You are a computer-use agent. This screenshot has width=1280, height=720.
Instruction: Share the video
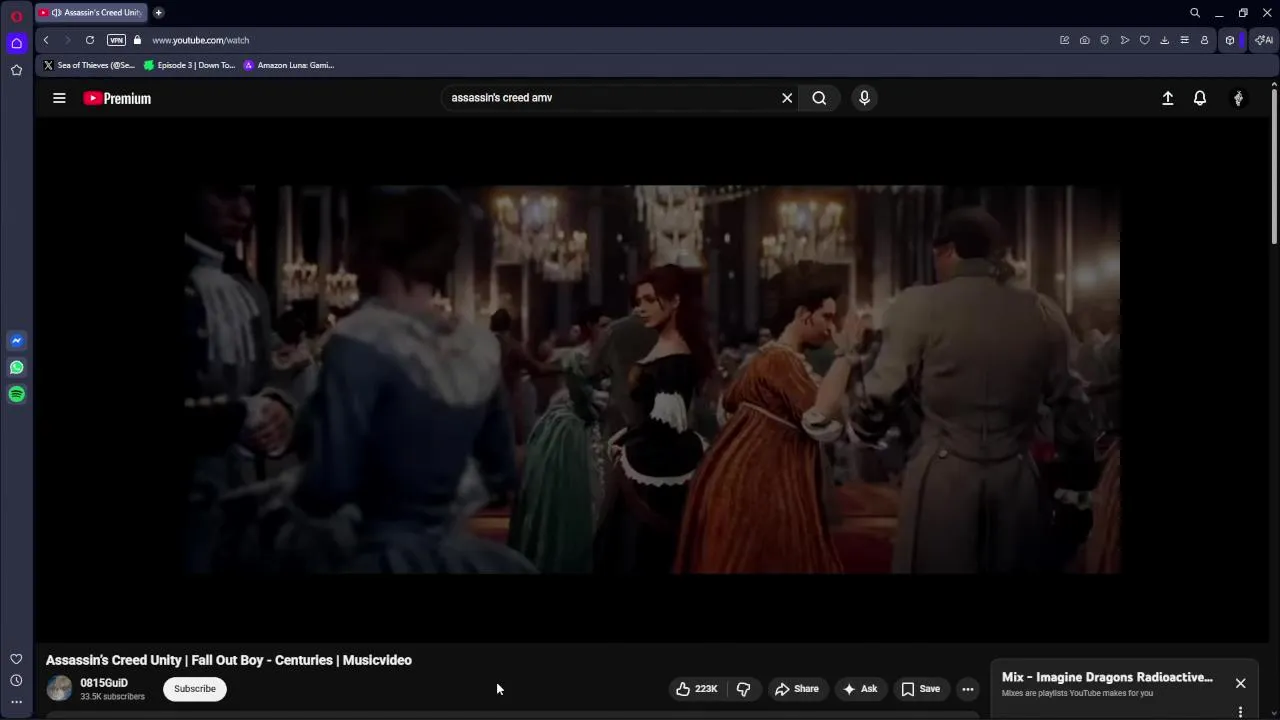pyautogui.click(x=797, y=689)
